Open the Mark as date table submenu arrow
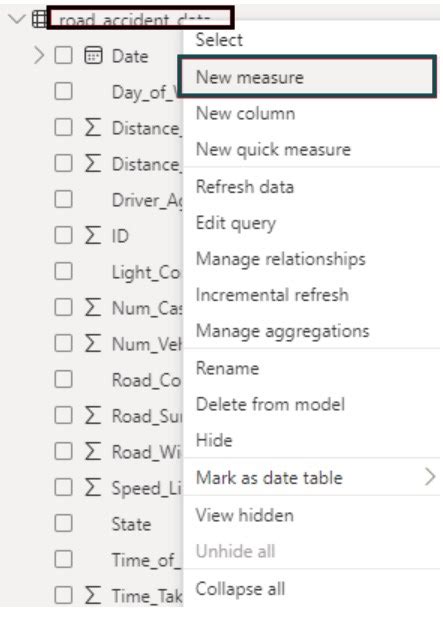443x636 pixels. [430, 477]
